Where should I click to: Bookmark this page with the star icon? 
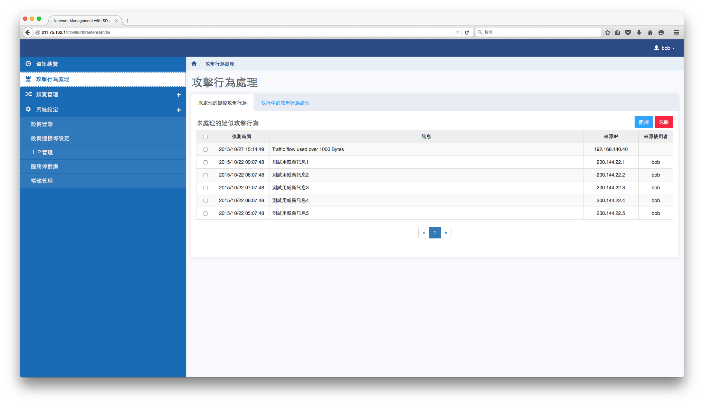click(607, 32)
